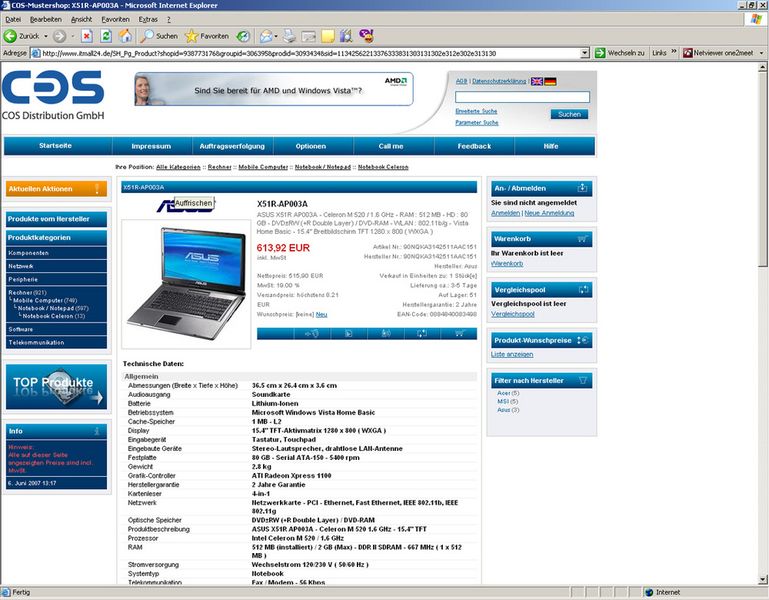Click Neue Anmeldung registration link
Screen dimensions: 769x600
click(x=549, y=213)
